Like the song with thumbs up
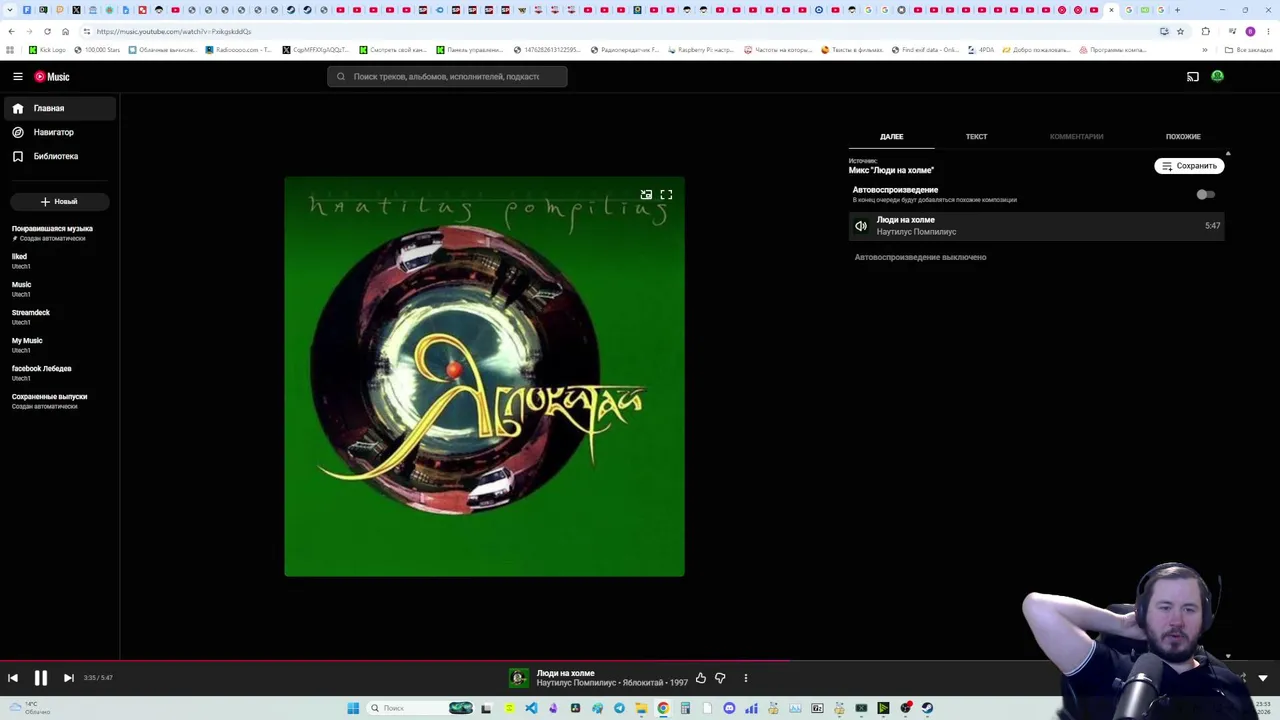Image resolution: width=1280 pixels, height=720 pixels. click(x=701, y=678)
